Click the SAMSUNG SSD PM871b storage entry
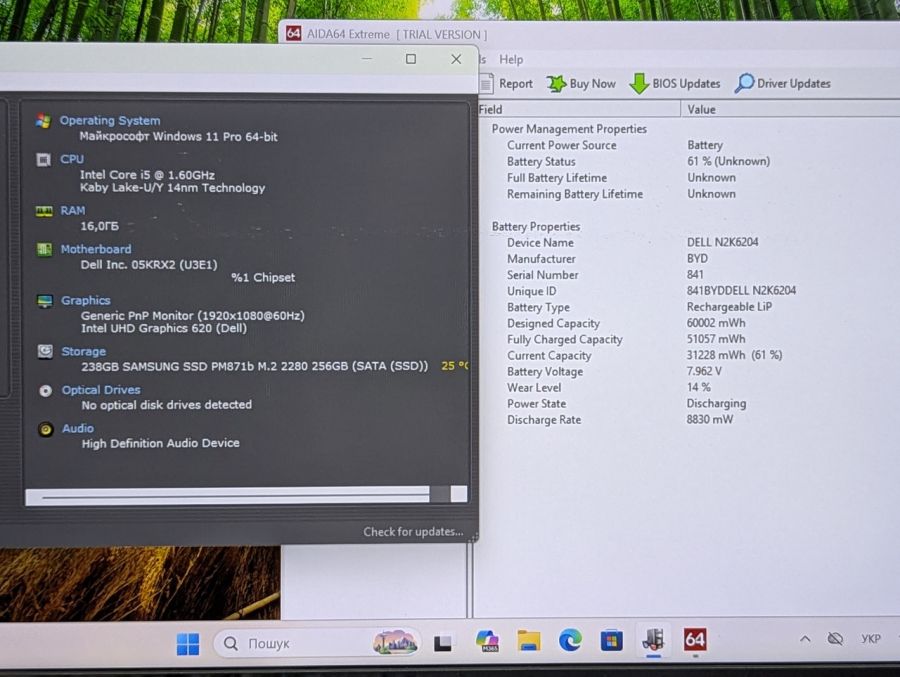Screen dimensions: 900x677 254,366
